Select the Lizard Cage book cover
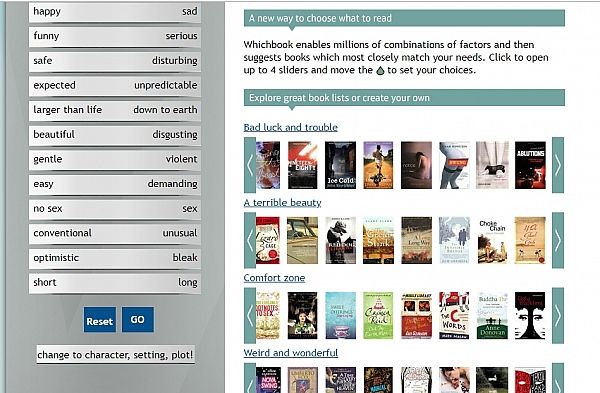The image size is (600, 393). pyautogui.click(x=268, y=240)
